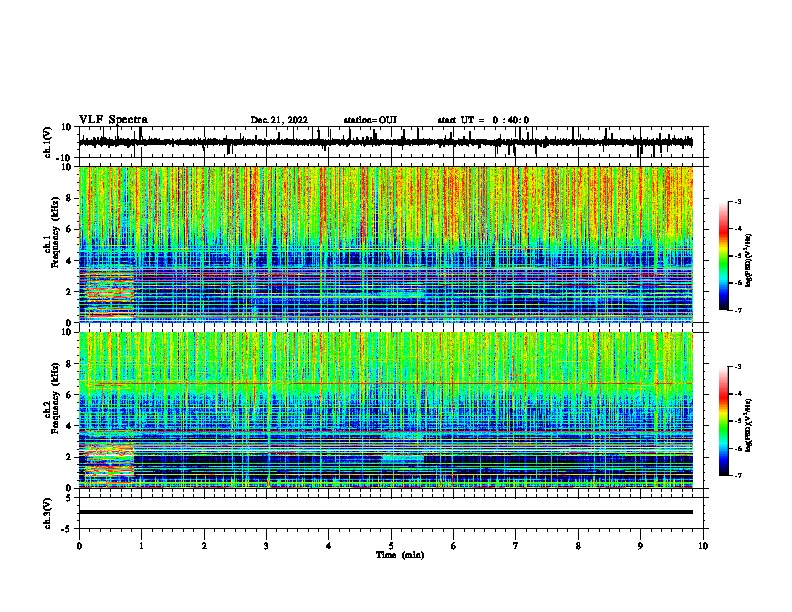Click the ch.3 flat black signal line
The height and width of the screenshot is (612, 792).
point(385,512)
